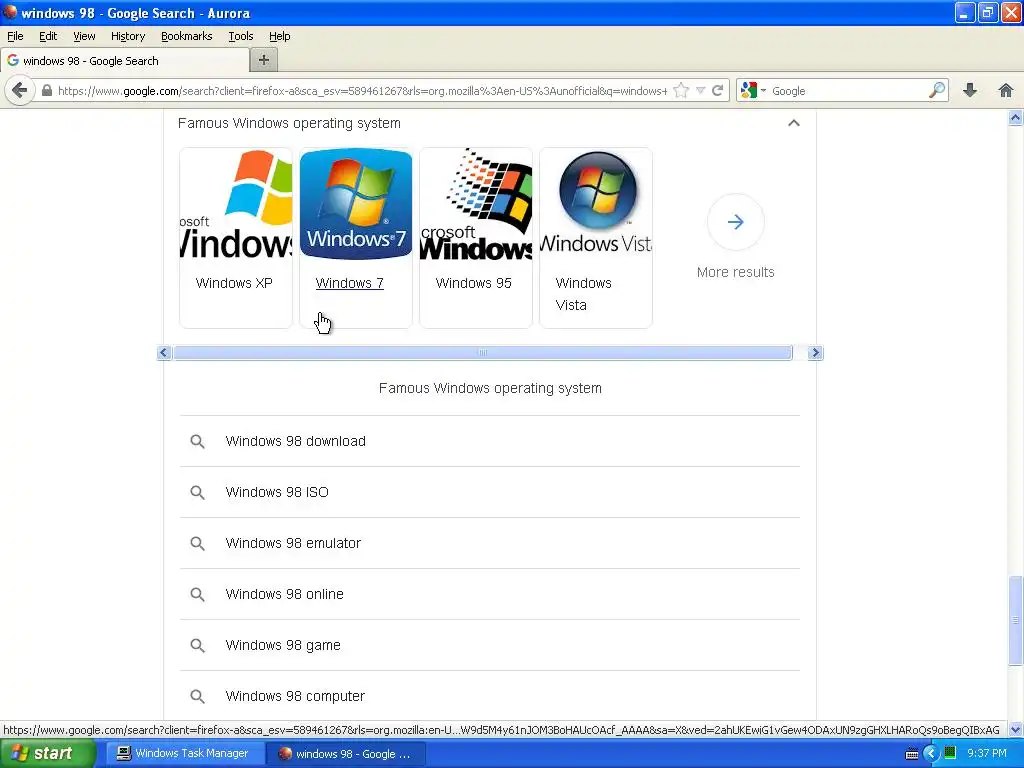Click the vertical scrollbar down arrow
This screenshot has height=768, width=1024.
[1016, 729]
